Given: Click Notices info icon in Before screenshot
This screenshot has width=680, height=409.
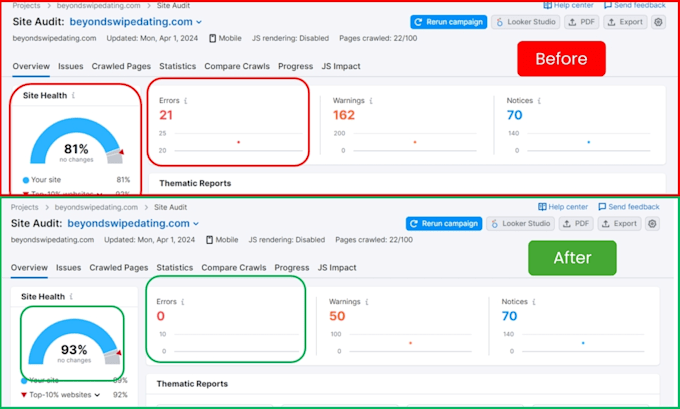Looking at the screenshot, I should pyautogui.click(x=539, y=101).
